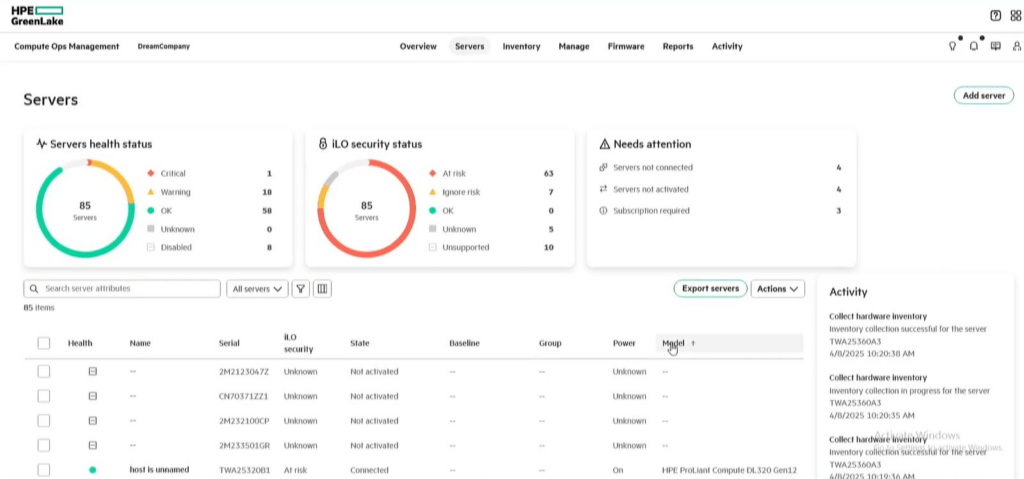Open the Reports tab
This screenshot has width=1024, height=479.
(x=678, y=46)
